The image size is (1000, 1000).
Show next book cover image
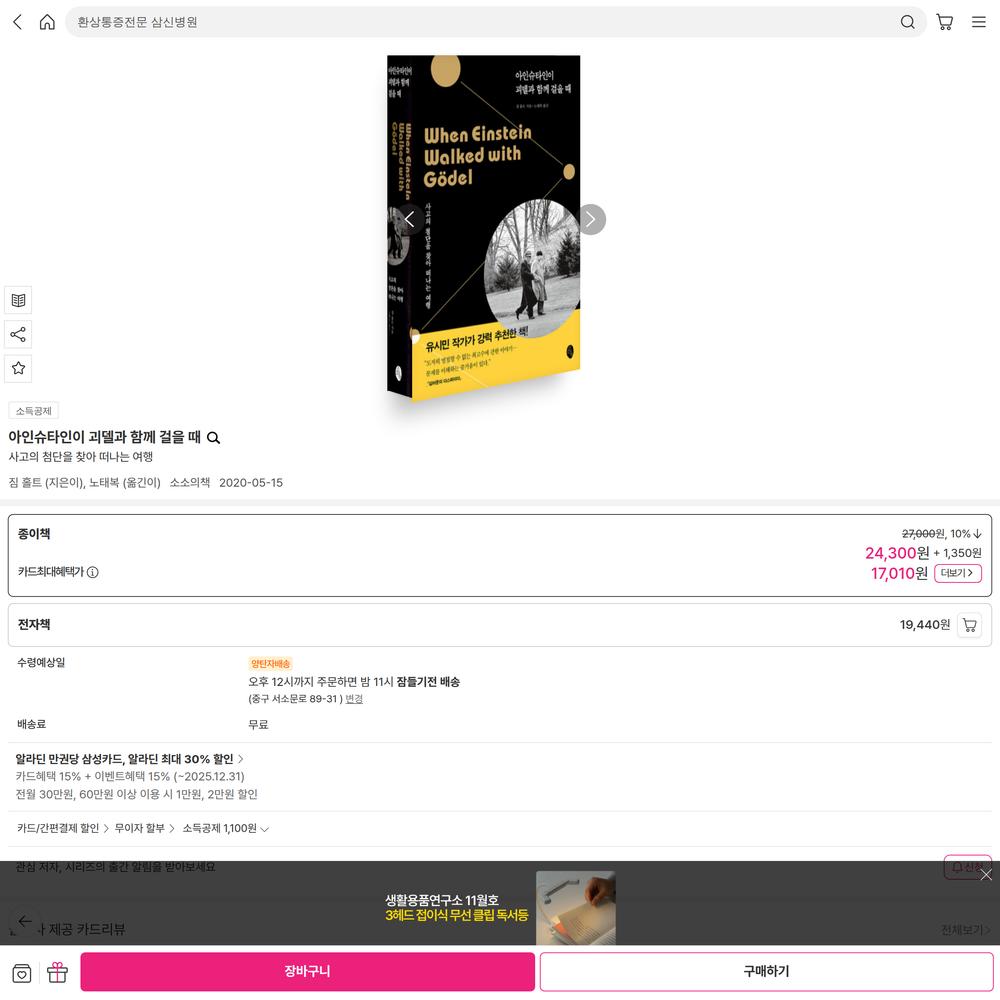pyautogui.click(x=591, y=219)
